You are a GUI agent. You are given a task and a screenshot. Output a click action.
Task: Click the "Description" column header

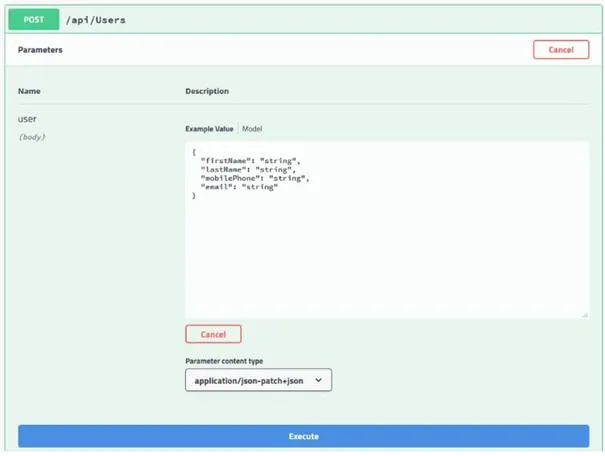click(x=207, y=91)
